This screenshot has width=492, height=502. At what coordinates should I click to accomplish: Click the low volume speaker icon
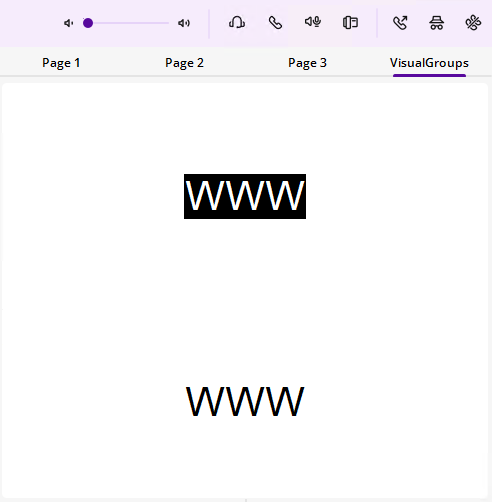point(68,23)
